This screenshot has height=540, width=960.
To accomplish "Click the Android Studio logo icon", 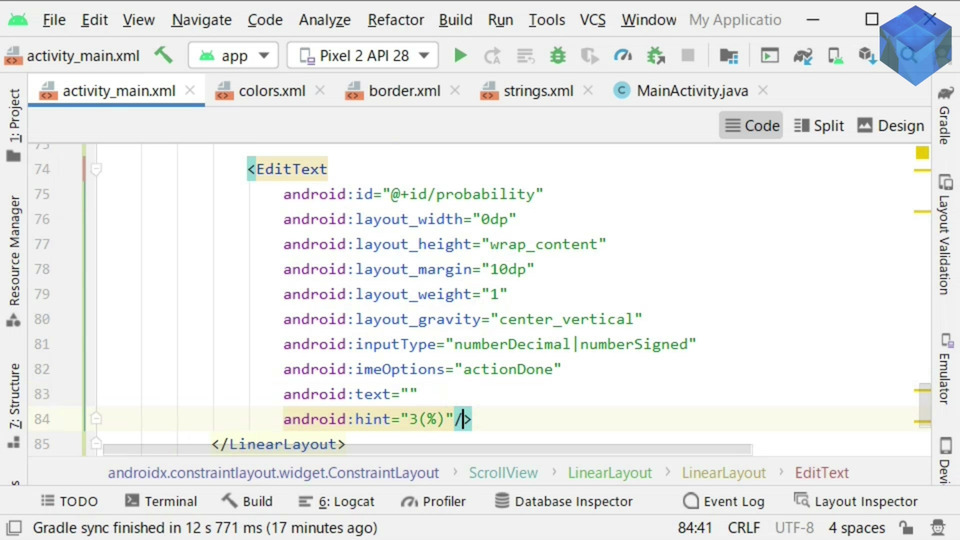I will coord(18,20).
